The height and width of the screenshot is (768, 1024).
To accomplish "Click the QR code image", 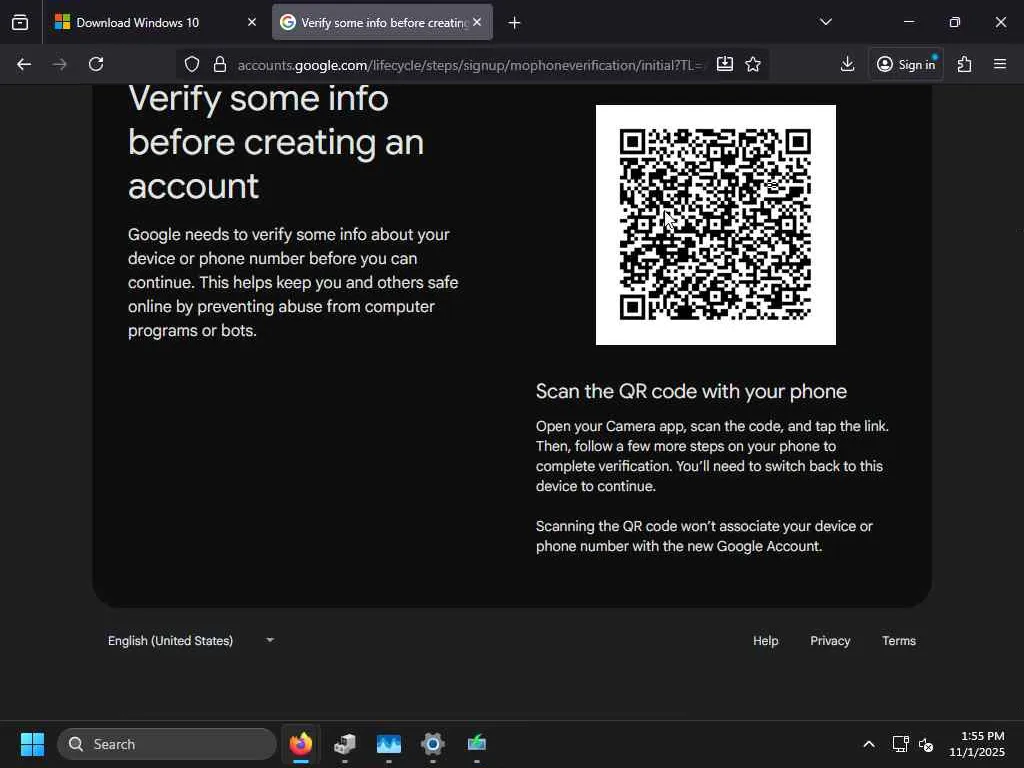I will tap(716, 225).
